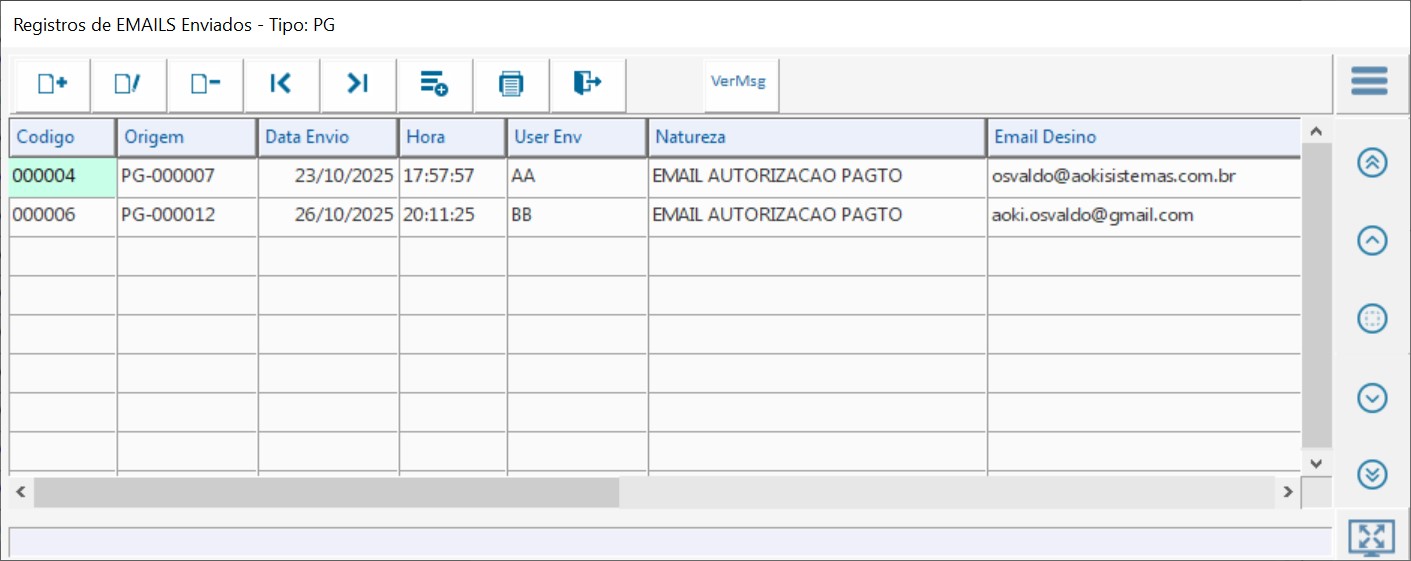Sort by the Data Envio column header

[328, 137]
